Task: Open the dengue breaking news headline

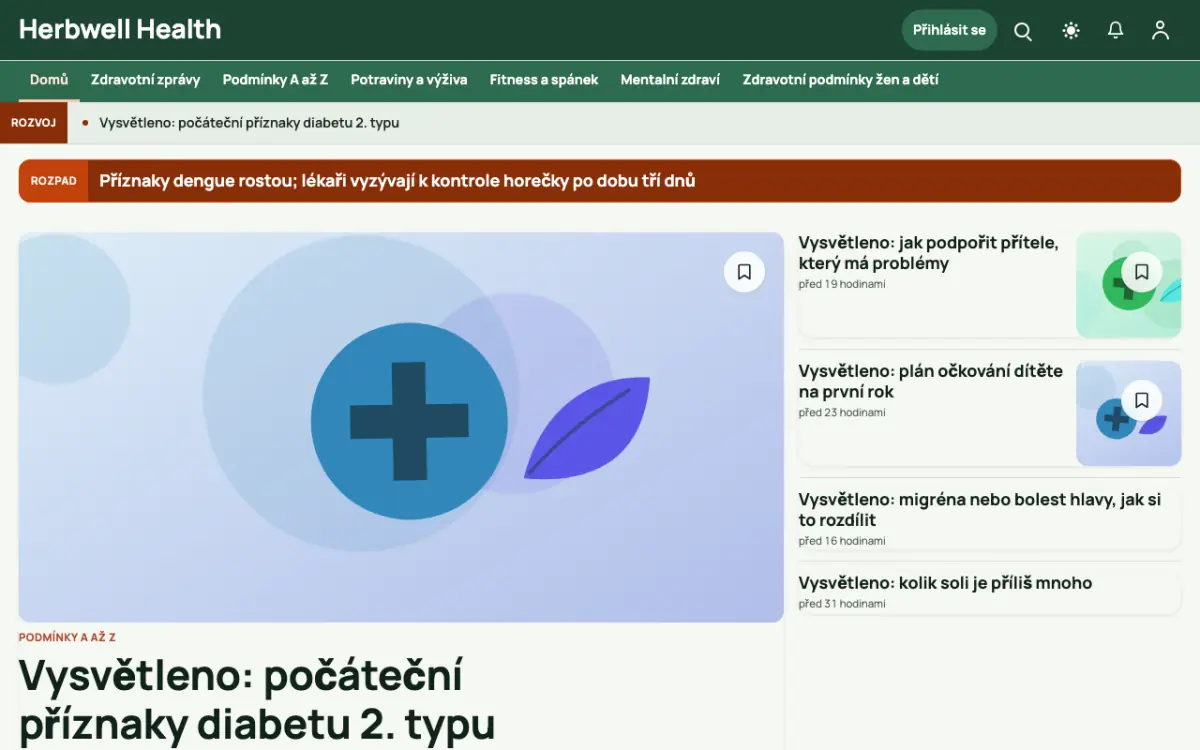Action: 397,181
